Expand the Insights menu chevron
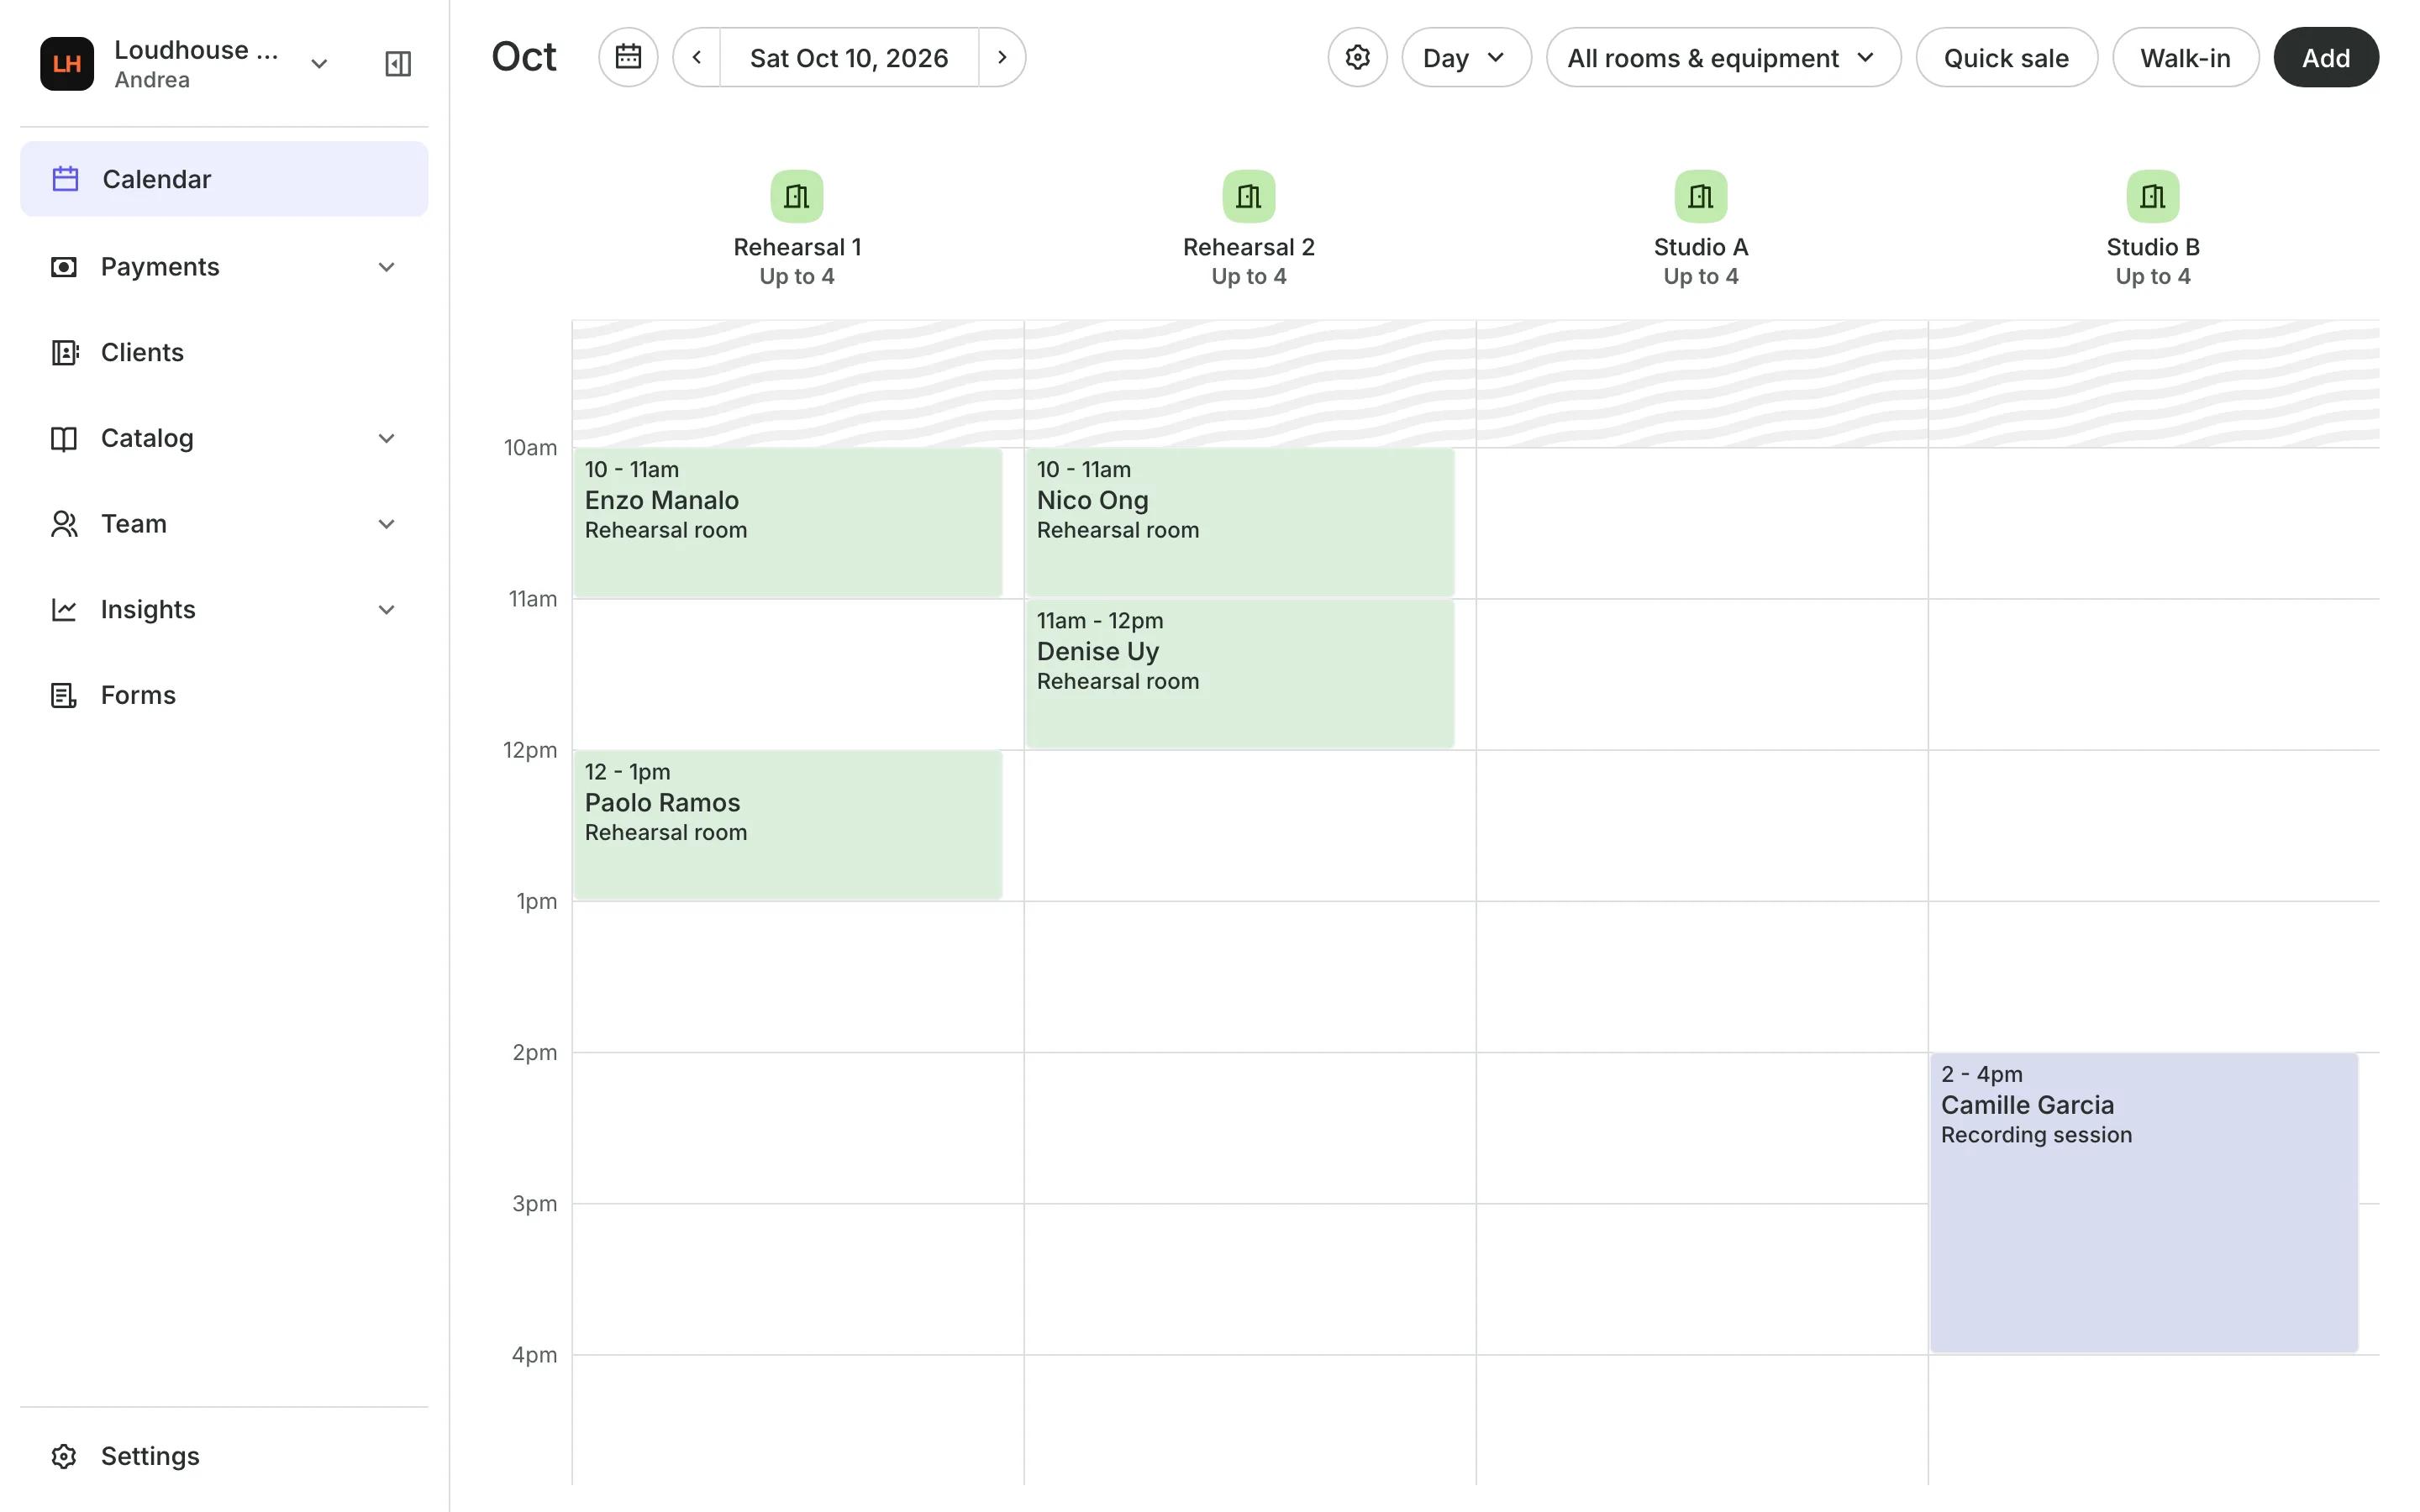The width and height of the screenshot is (2420, 1512). [386, 609]
